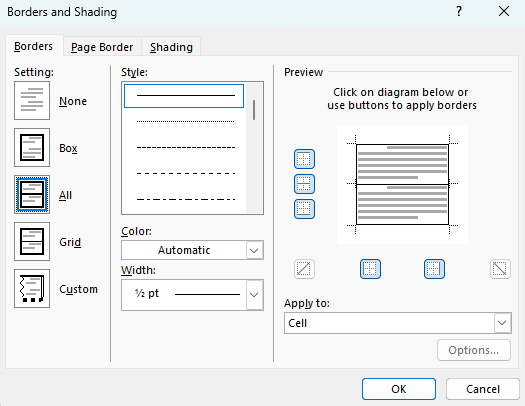Switch to the Shading tab
The width and height of the screenshot is (525, 406).
171,47
